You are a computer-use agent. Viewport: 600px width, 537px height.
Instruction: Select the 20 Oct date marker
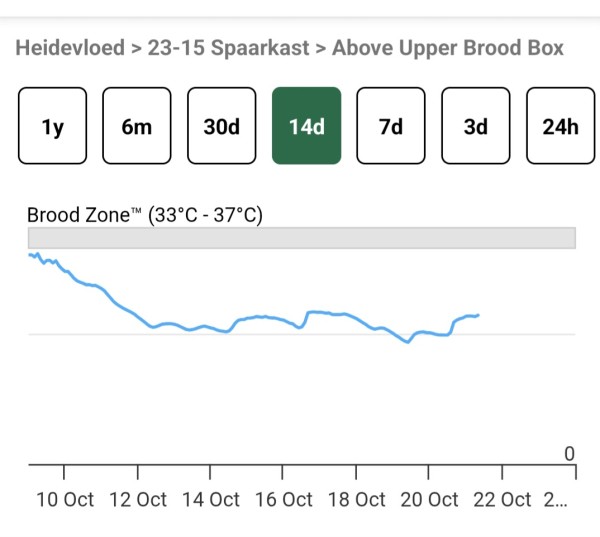tap(430, 500)
